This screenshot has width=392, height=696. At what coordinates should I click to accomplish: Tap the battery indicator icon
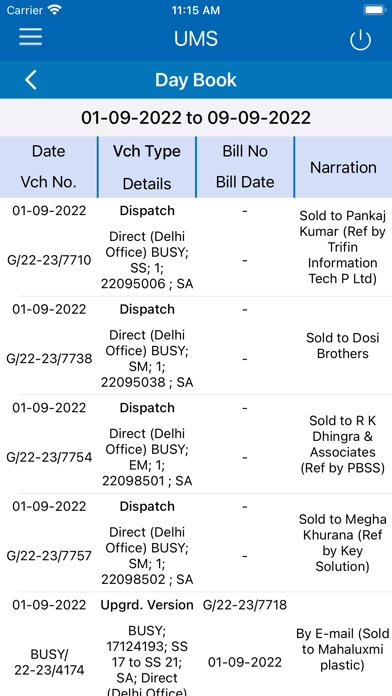[x=374, y=10]
